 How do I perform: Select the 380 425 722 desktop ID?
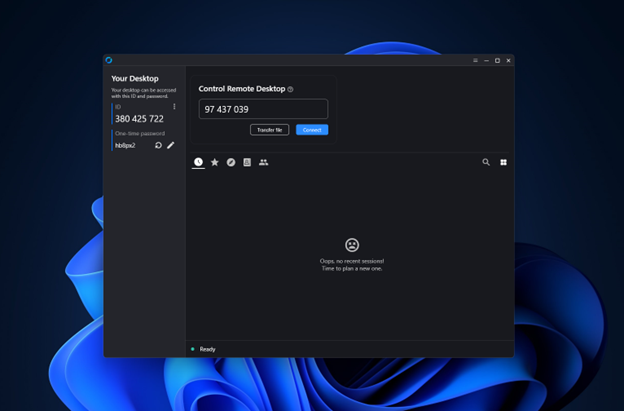(x=139, y=119)
